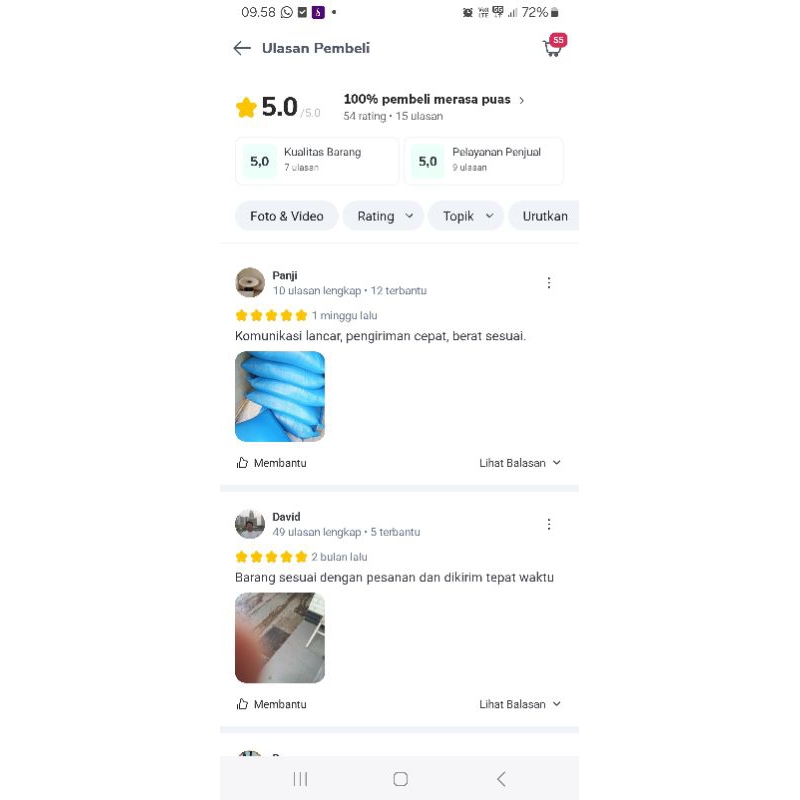The width and height of the screenshot is (800, 800).
Task: Tap Panji's profile avatar
Action: tap(250, 282)
